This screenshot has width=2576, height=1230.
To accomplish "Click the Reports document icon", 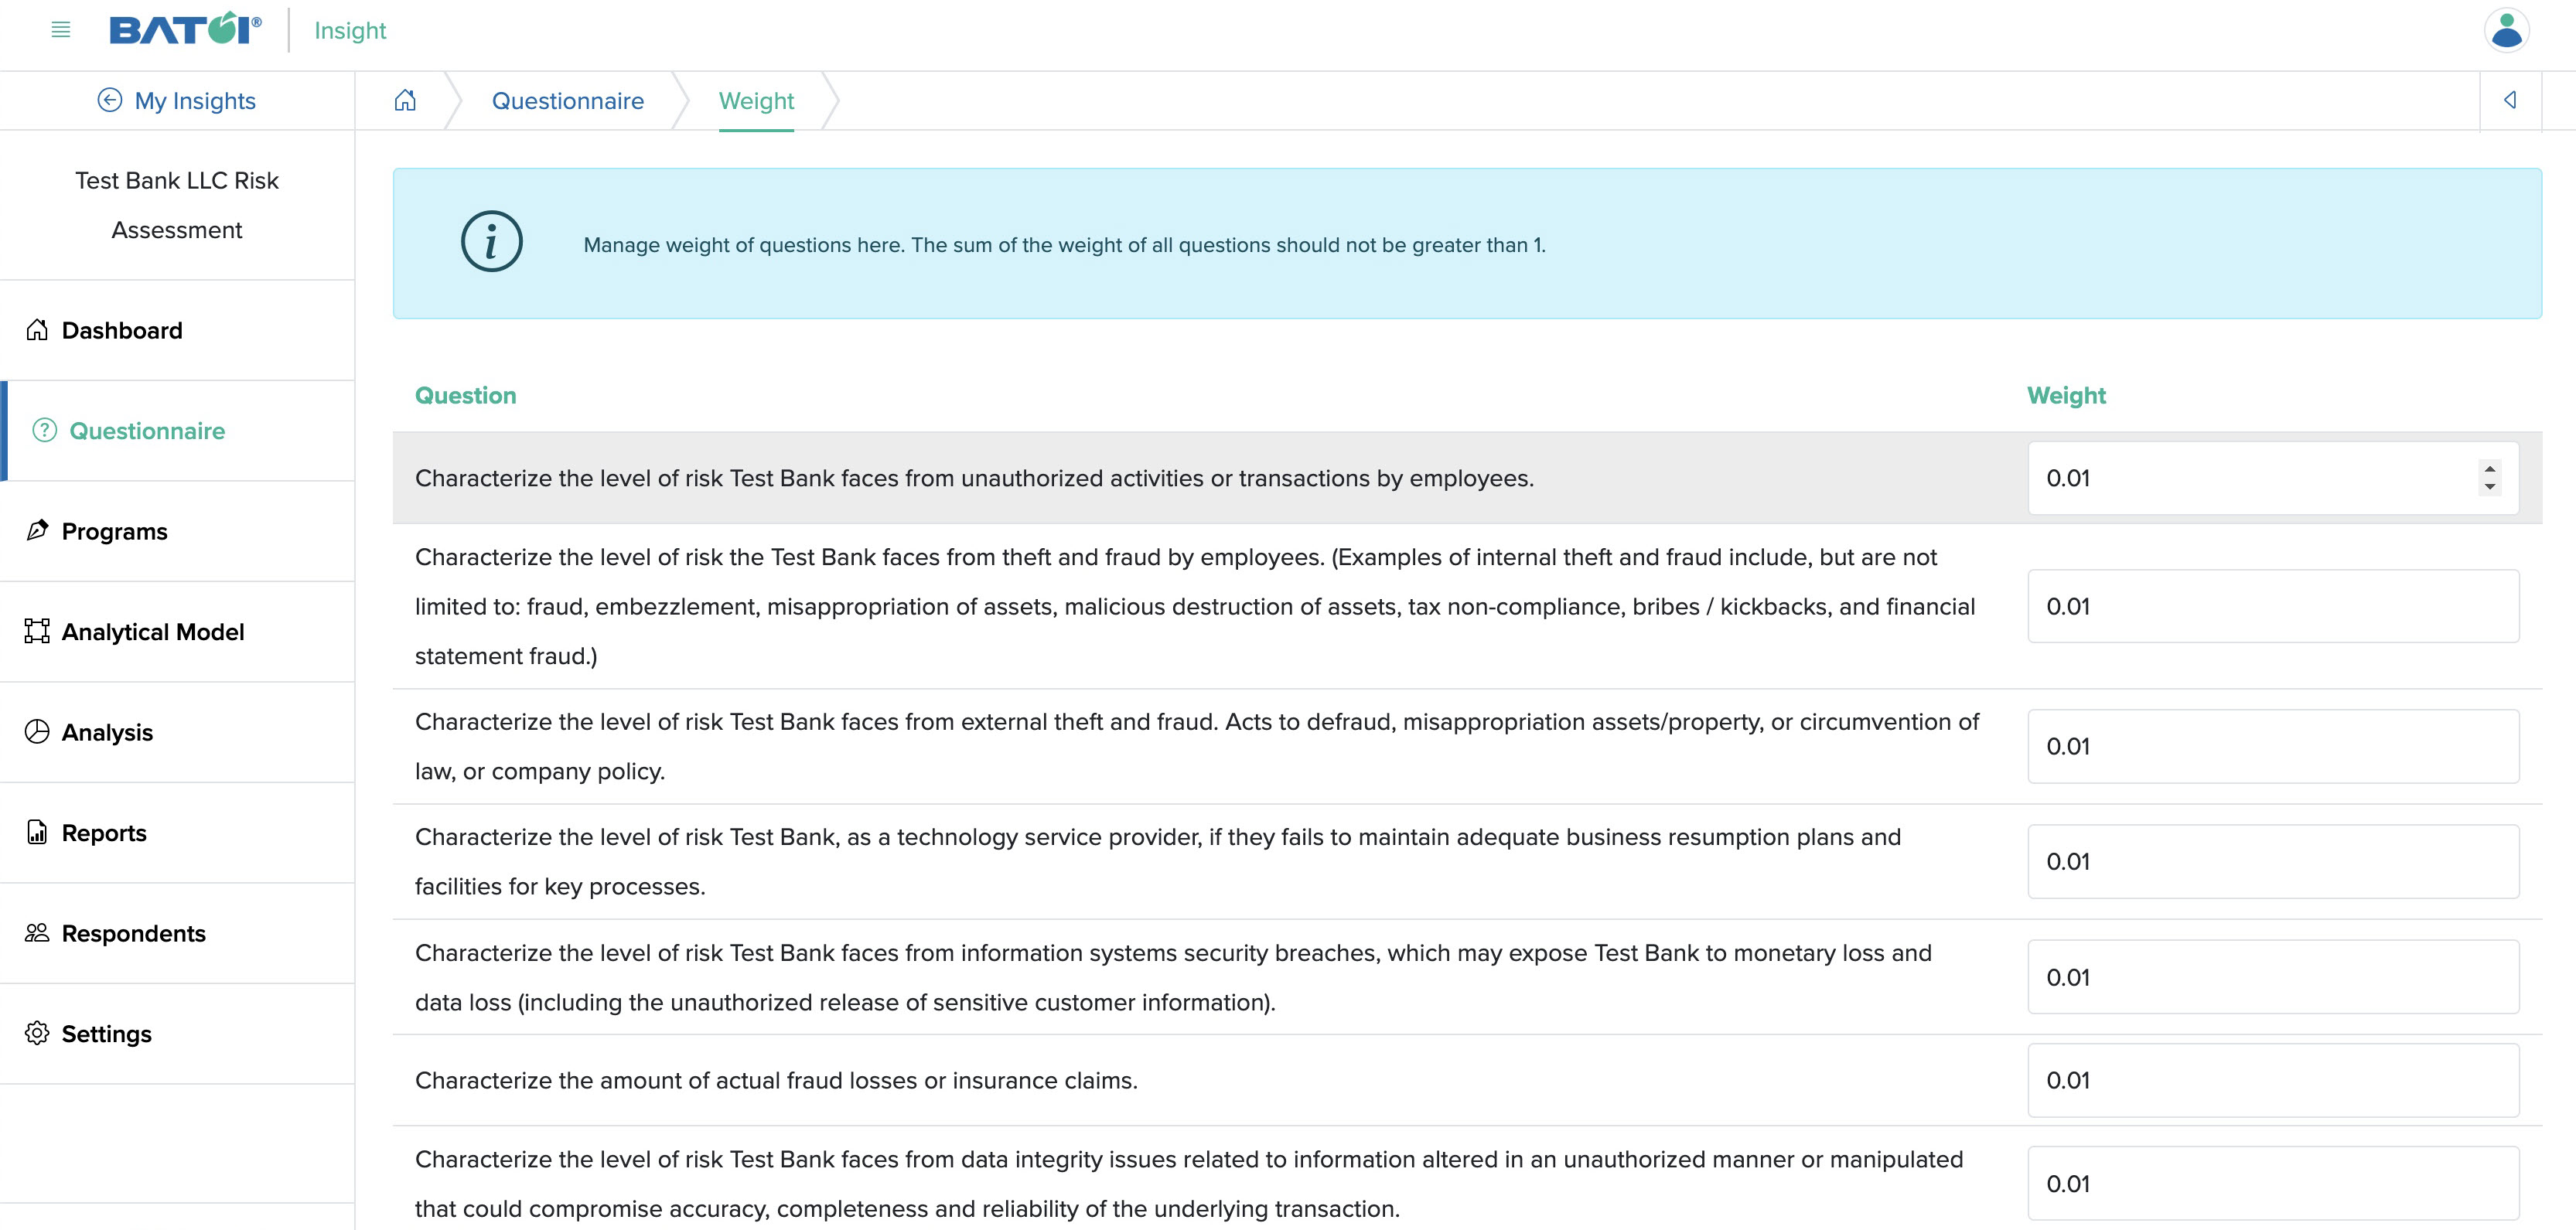I will pyautogui.click(x=37, y=832).
